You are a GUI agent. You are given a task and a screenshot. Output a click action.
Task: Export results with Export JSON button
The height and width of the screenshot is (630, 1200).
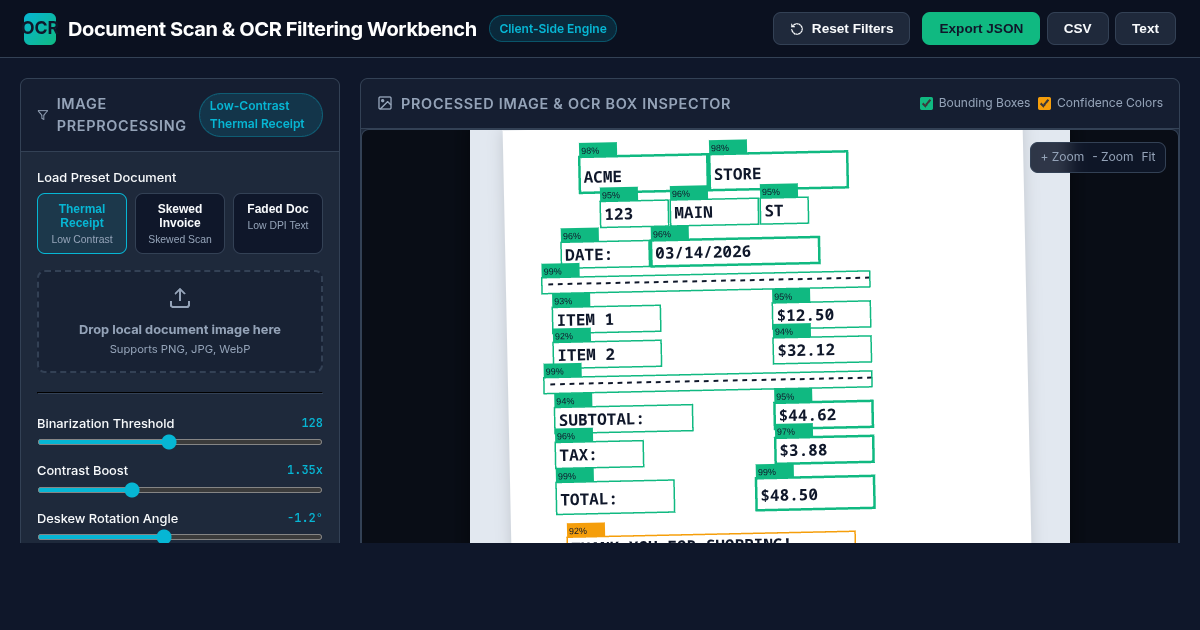pyautogui.click(x=981, y=29)
